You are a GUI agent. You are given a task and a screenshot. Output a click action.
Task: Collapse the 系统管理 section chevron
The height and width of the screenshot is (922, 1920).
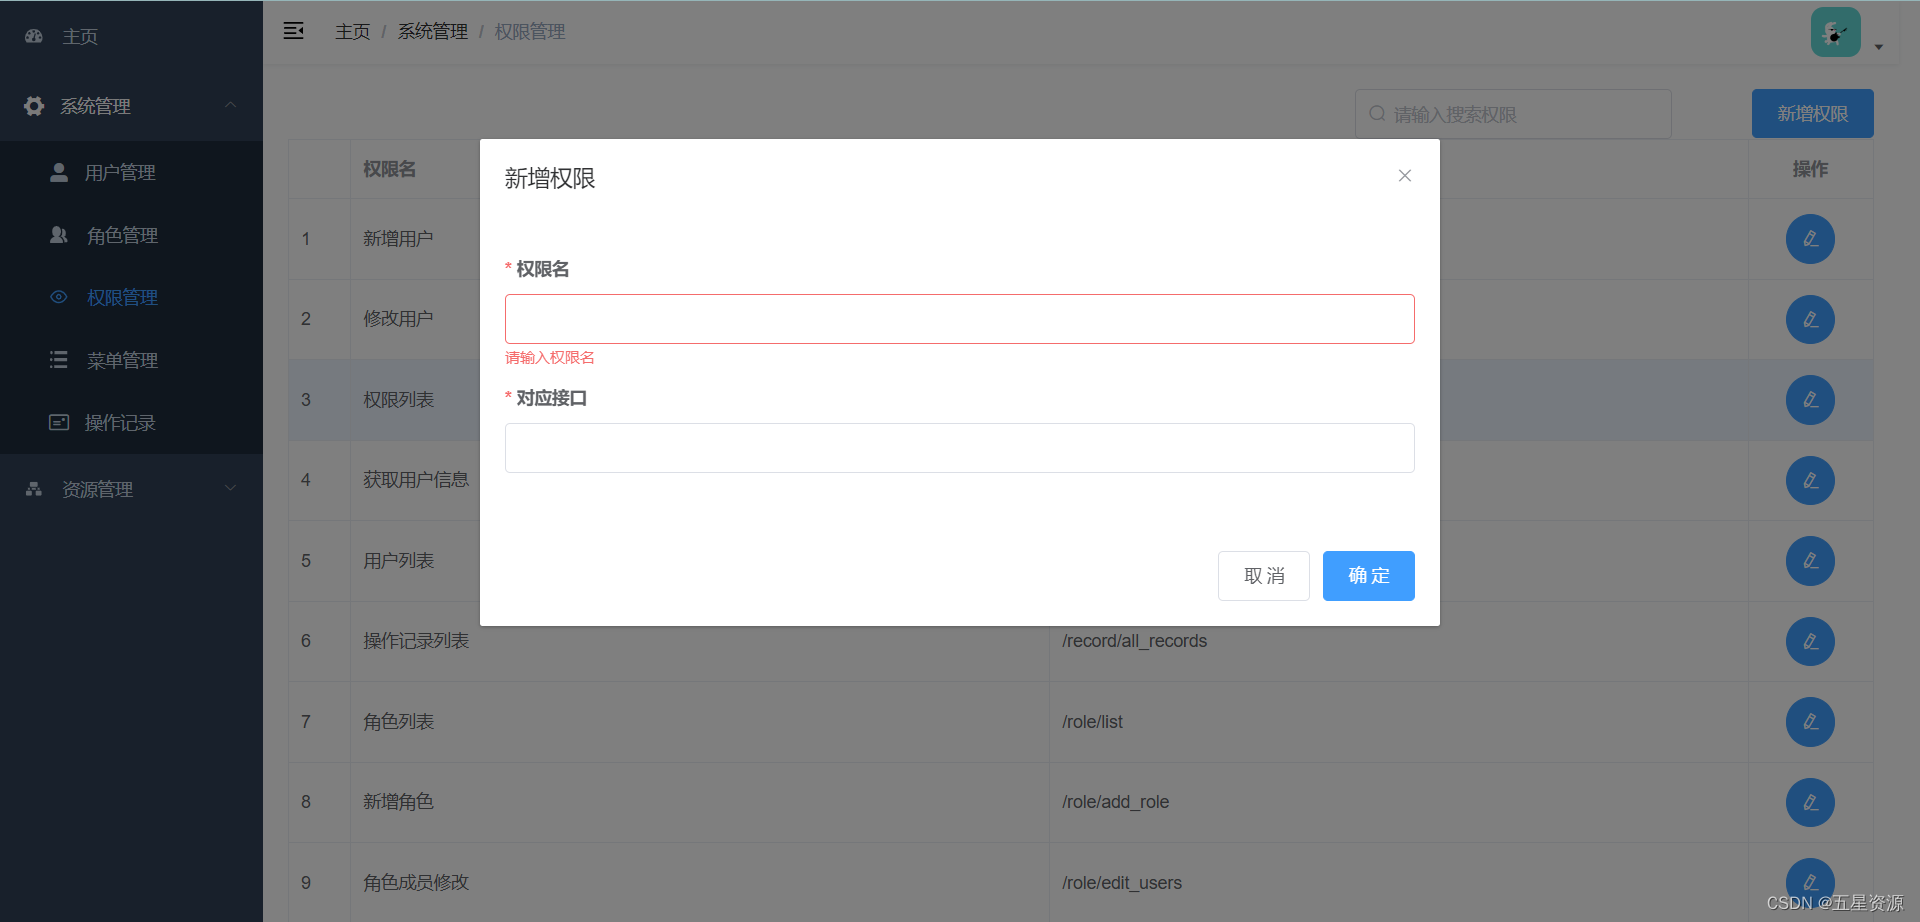(x=231, y=105)
